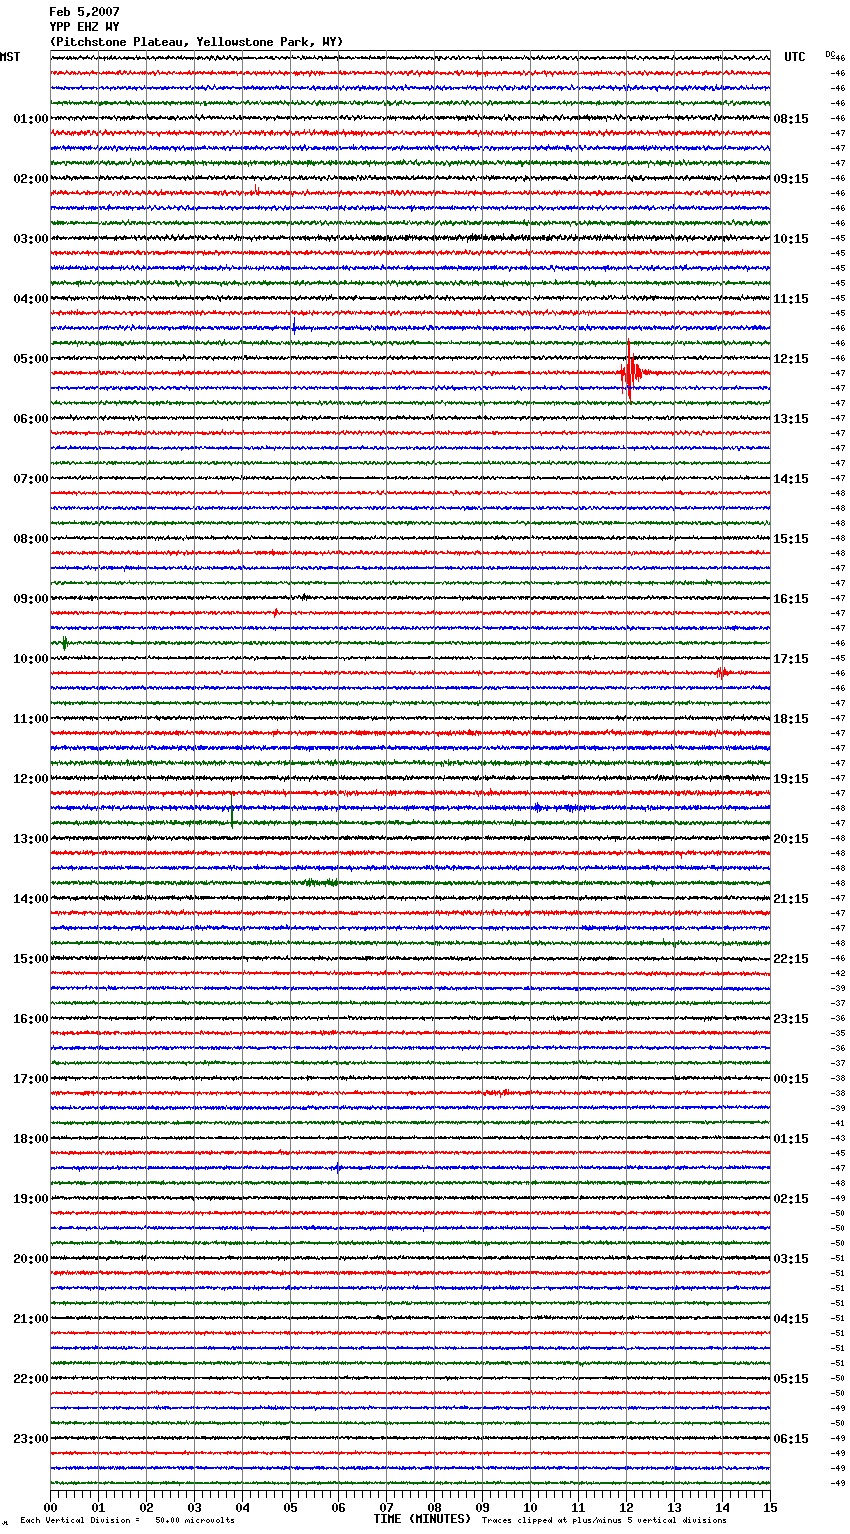This screenshot has width=850, height=1534.
Task: Click the 22:00 MST time label
Action: pos(31,1379)
